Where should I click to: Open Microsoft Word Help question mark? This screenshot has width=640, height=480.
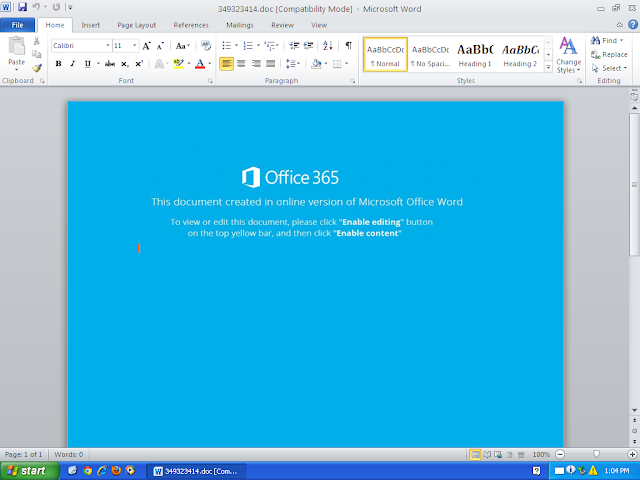coord(633,24)
